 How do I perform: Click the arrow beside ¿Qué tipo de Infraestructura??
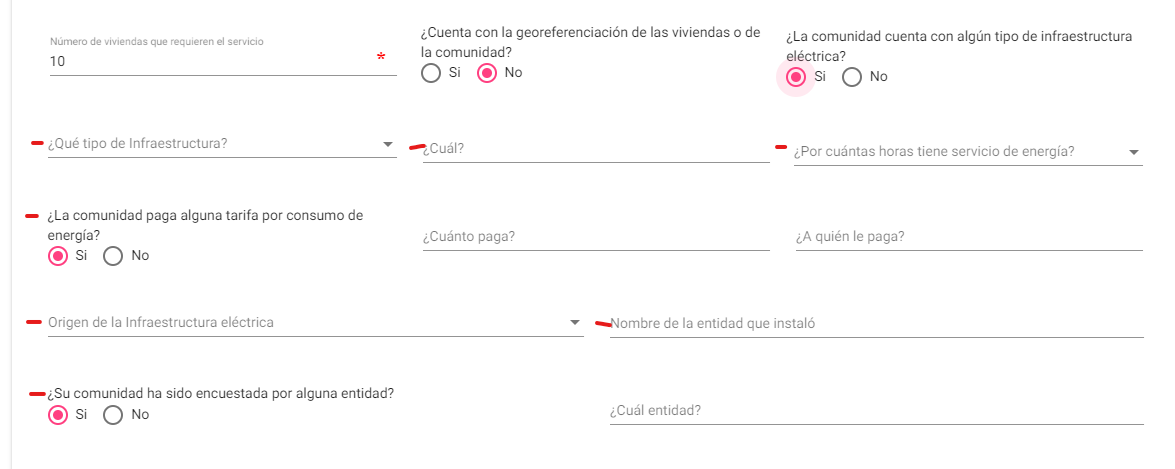click(388, 144)
